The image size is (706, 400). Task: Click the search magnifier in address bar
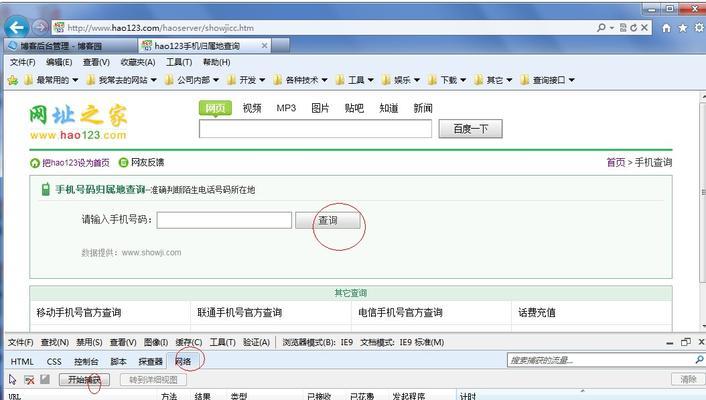click(x=601, y=27)
